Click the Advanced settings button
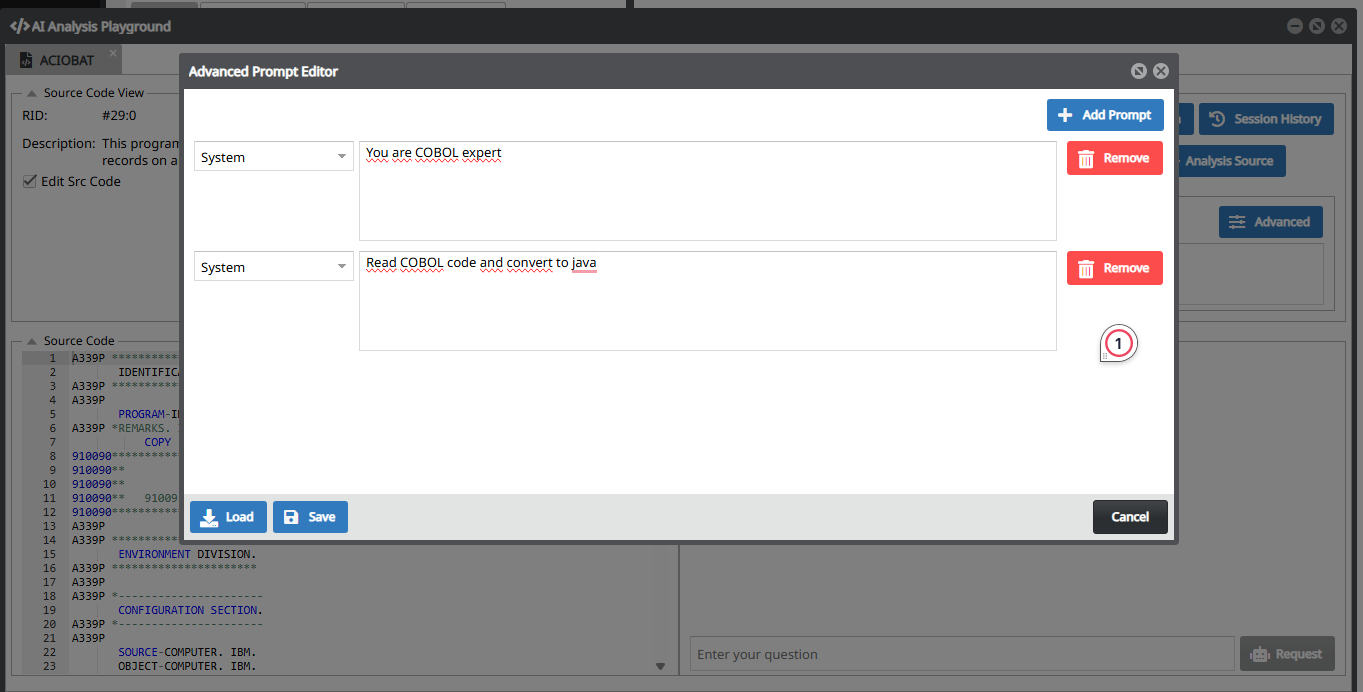 click(x=1270, y=222)
